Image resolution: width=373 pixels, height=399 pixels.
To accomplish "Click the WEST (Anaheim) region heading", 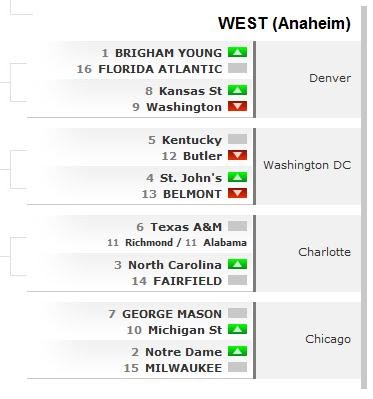I will click(284, 23).
